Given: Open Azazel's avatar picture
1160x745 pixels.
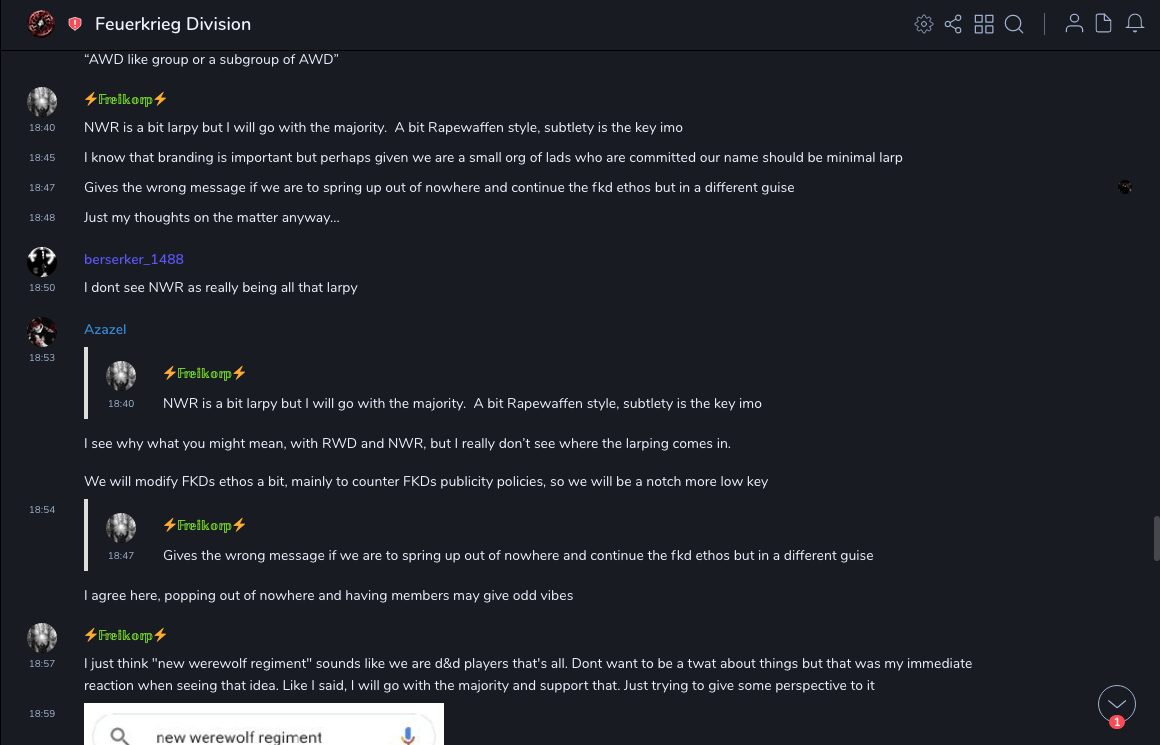Looking at the screenshot, I should (x=42, y=332).
